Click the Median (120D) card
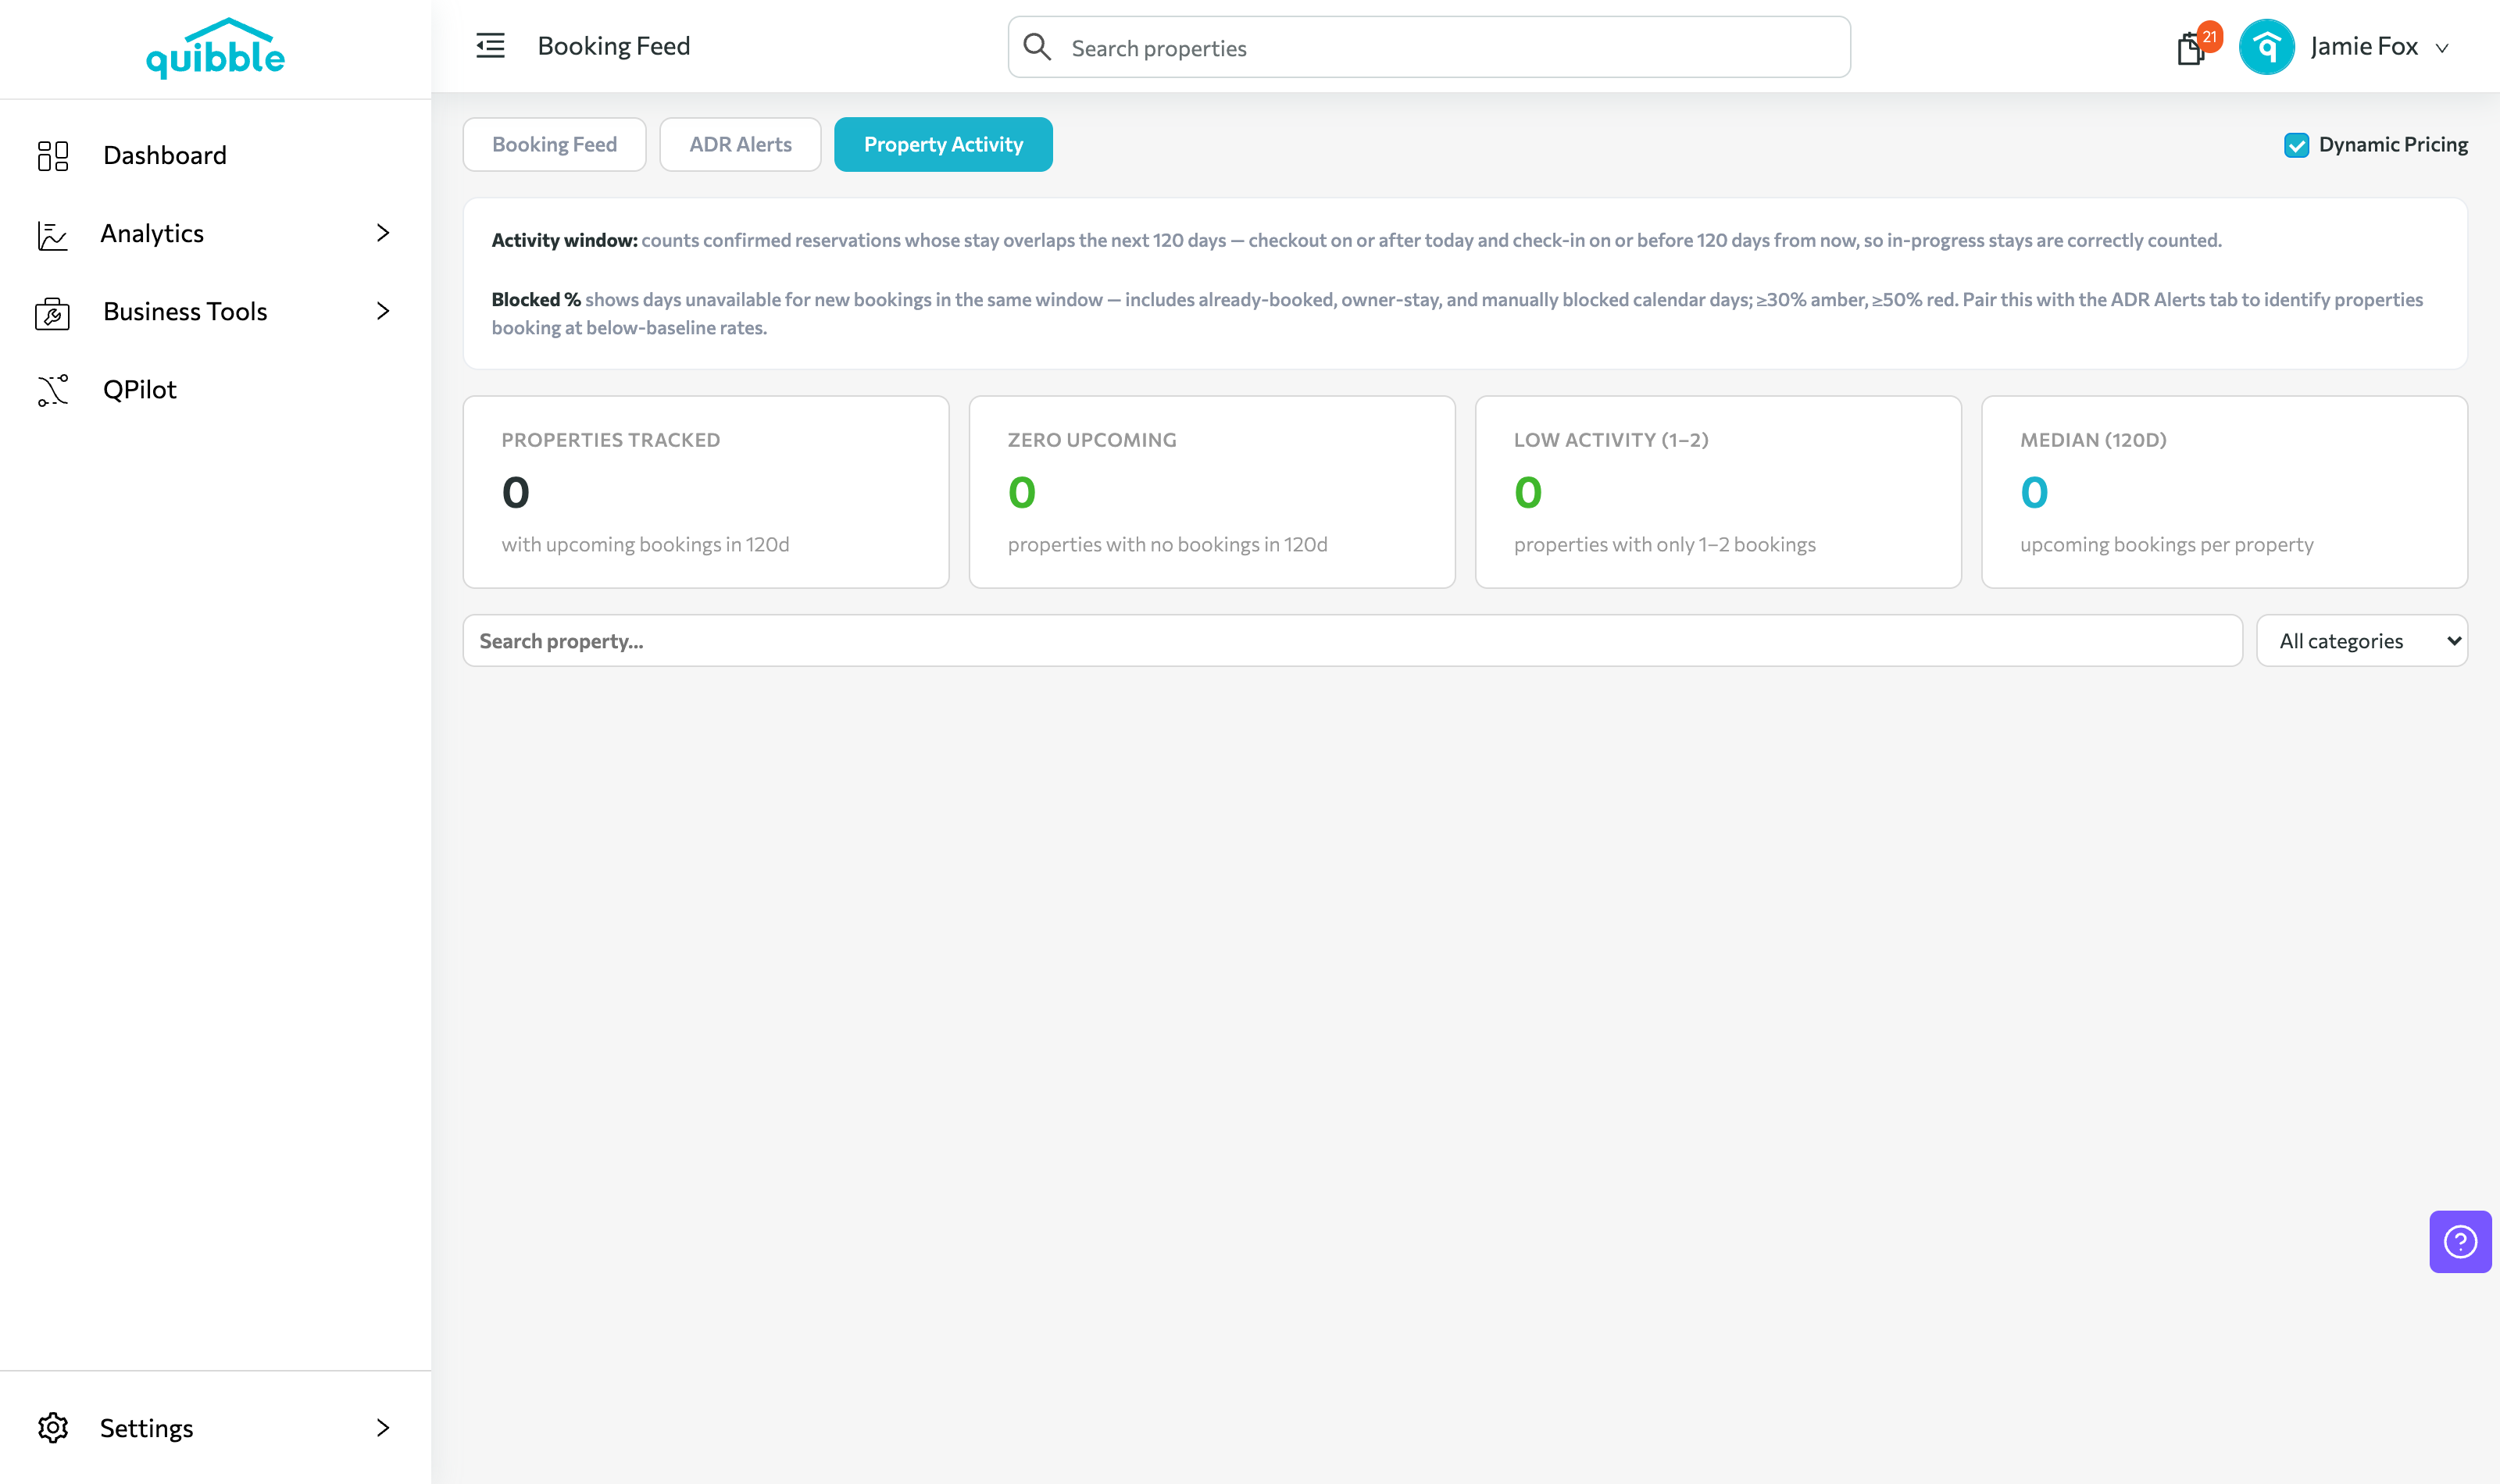Screen dimensions: 2500x1484 coord(2224,491)
